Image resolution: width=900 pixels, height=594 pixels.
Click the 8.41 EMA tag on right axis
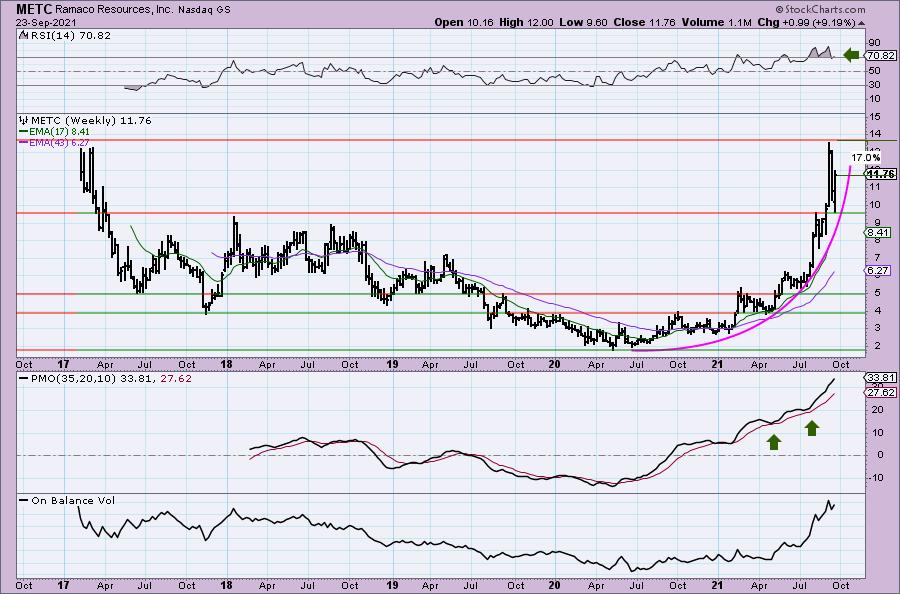tap(878, 232)
